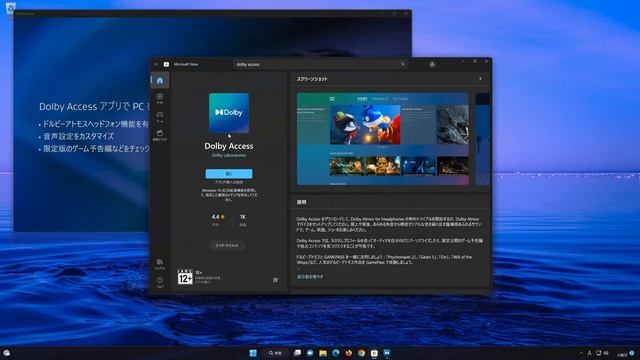Open the partially visible second screenshot
Screen dimensions: 640x360
(x=482, y=139)
